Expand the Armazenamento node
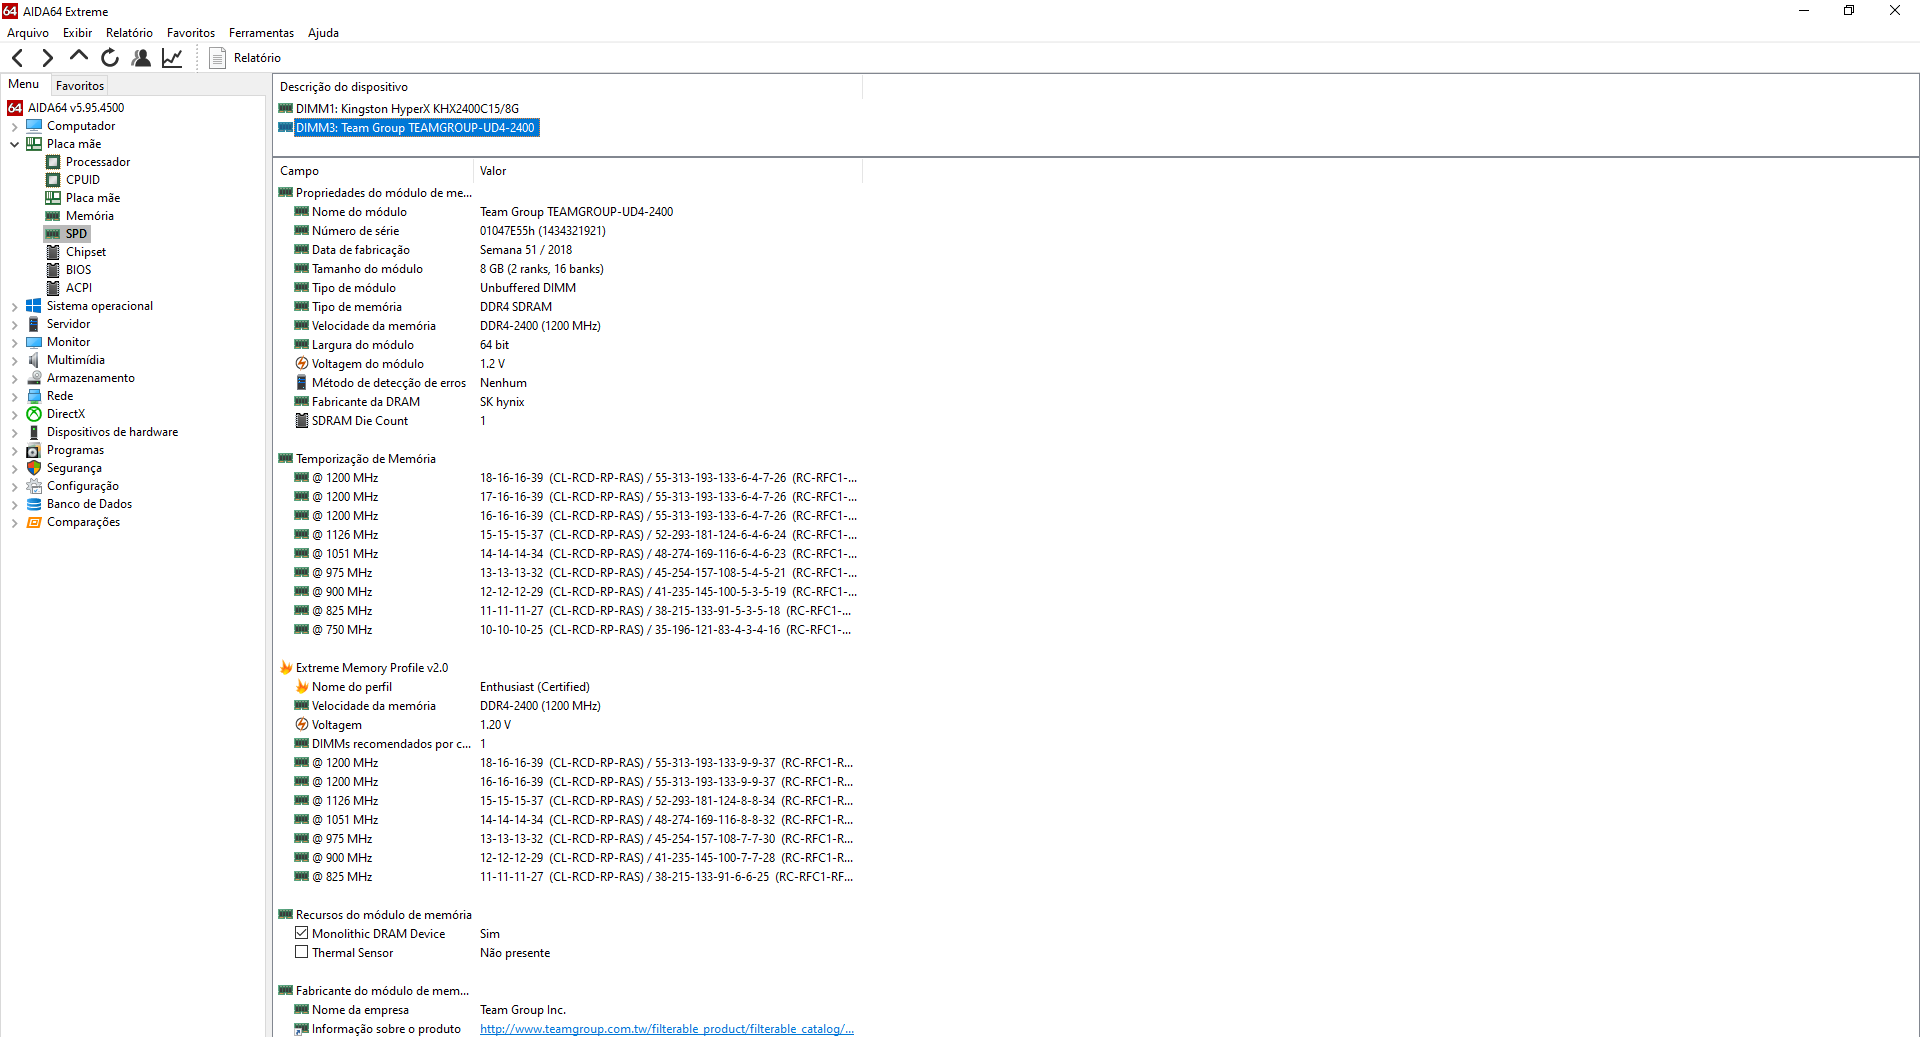The width and height of the screenshot is (1920, 1037). point(14,378)
